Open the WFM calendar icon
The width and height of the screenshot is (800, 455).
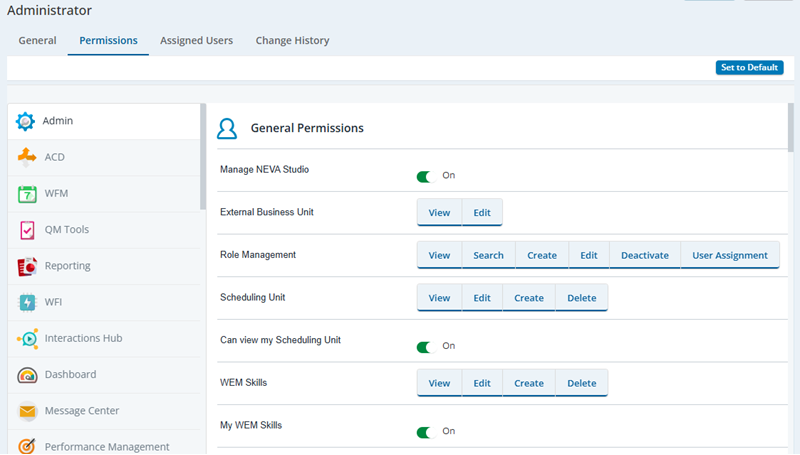click(27, 194)
